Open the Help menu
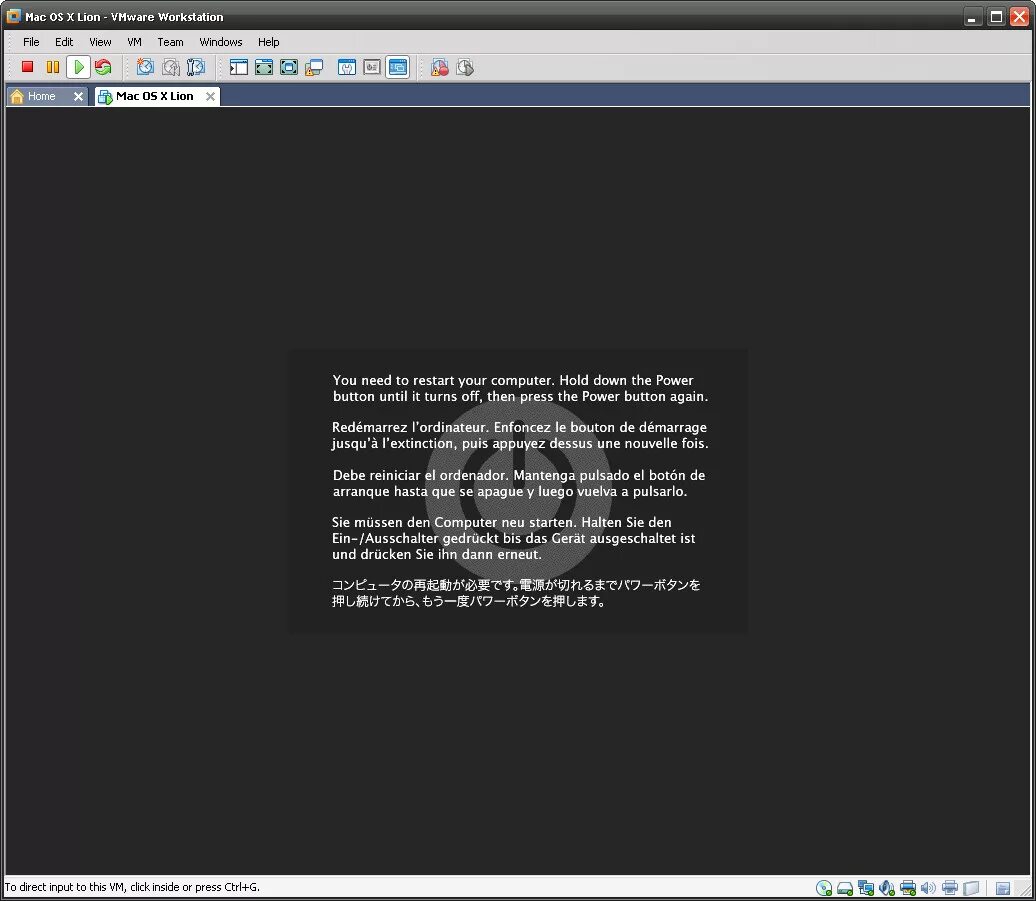Screen dimensions: 1036x901 point(268,42)
